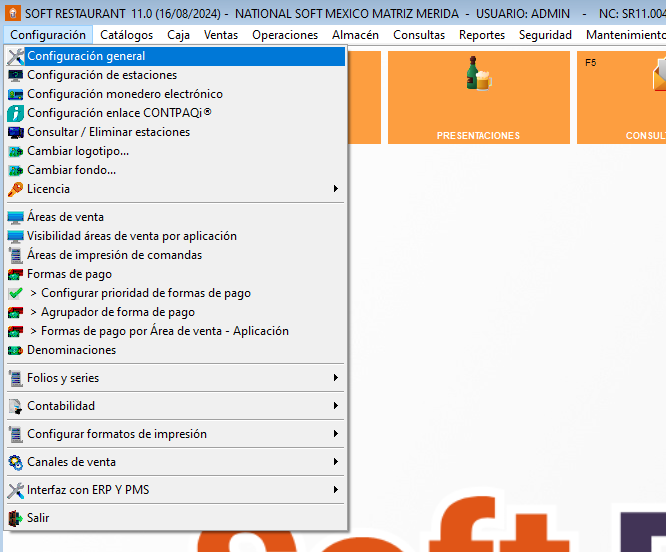Click the image icon beside Cambiar fondo
Image resolution: width=666 pixels, height=552 pixels.
click(16, 171)
